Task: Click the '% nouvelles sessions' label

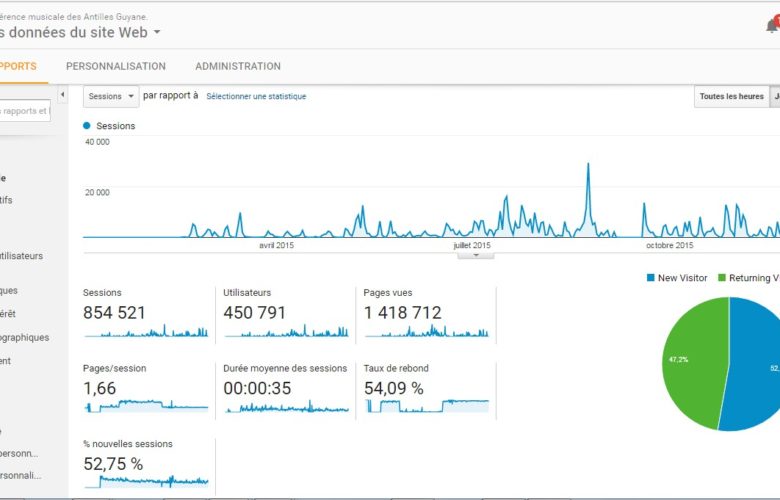Action: point(128,444)
